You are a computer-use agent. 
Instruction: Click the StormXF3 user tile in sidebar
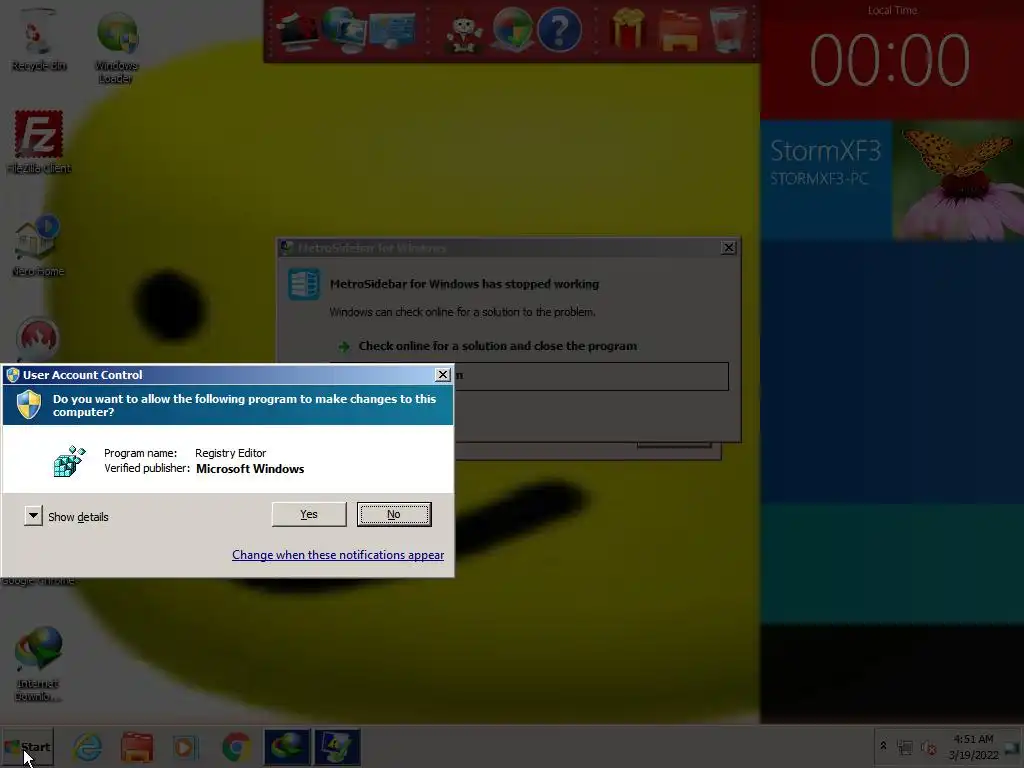826,180
